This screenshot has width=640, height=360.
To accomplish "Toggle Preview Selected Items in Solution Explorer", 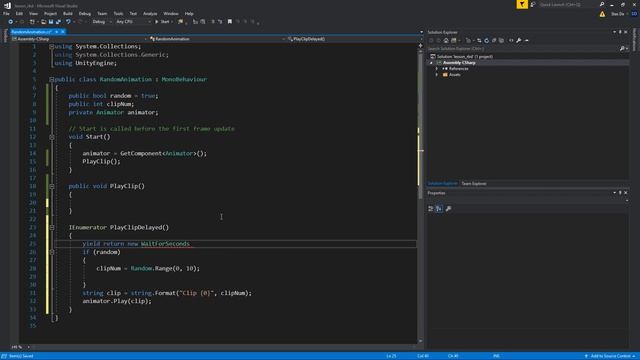I will [527, 40].
